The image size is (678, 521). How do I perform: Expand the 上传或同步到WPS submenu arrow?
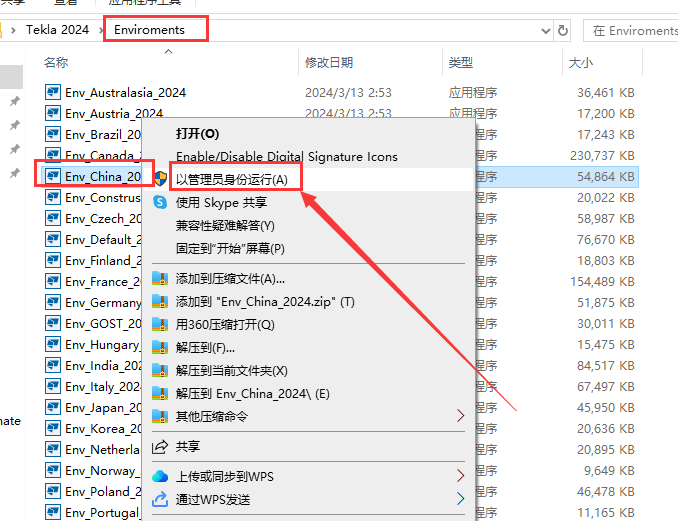[x=461, y=476]
